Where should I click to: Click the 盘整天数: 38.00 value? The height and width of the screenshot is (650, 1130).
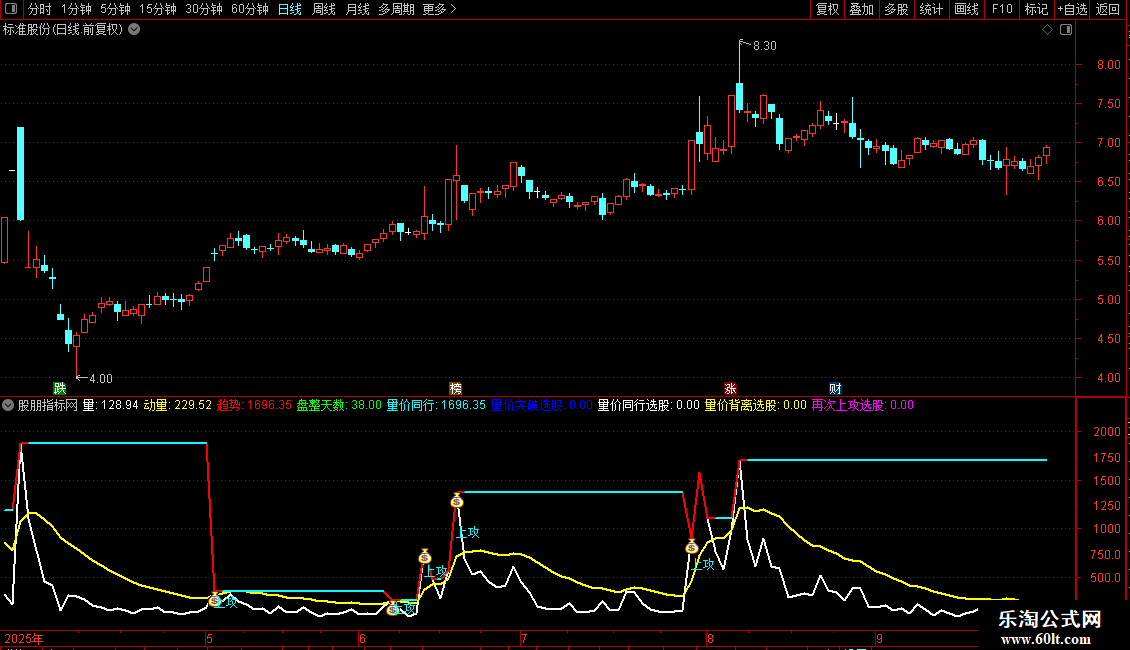(339, 406)
